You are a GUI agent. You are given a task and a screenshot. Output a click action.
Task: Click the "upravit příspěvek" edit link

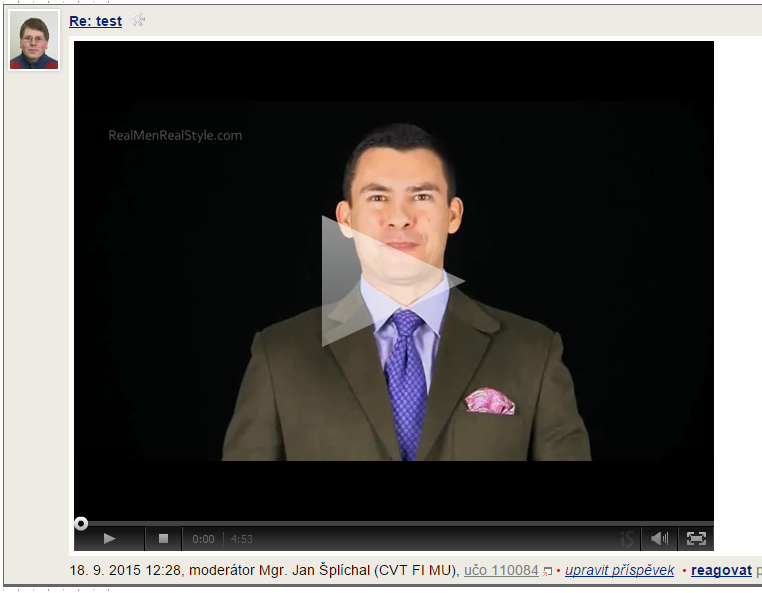(x=620, y=570)
